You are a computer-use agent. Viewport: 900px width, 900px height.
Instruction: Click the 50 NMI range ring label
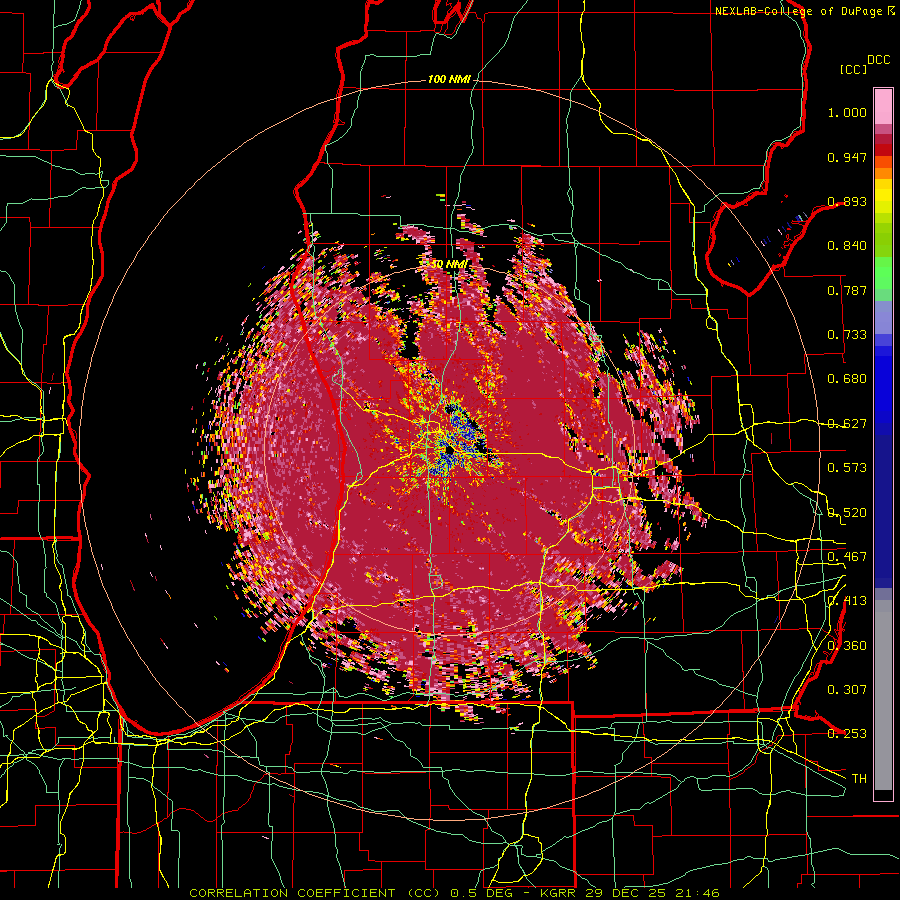449,264
